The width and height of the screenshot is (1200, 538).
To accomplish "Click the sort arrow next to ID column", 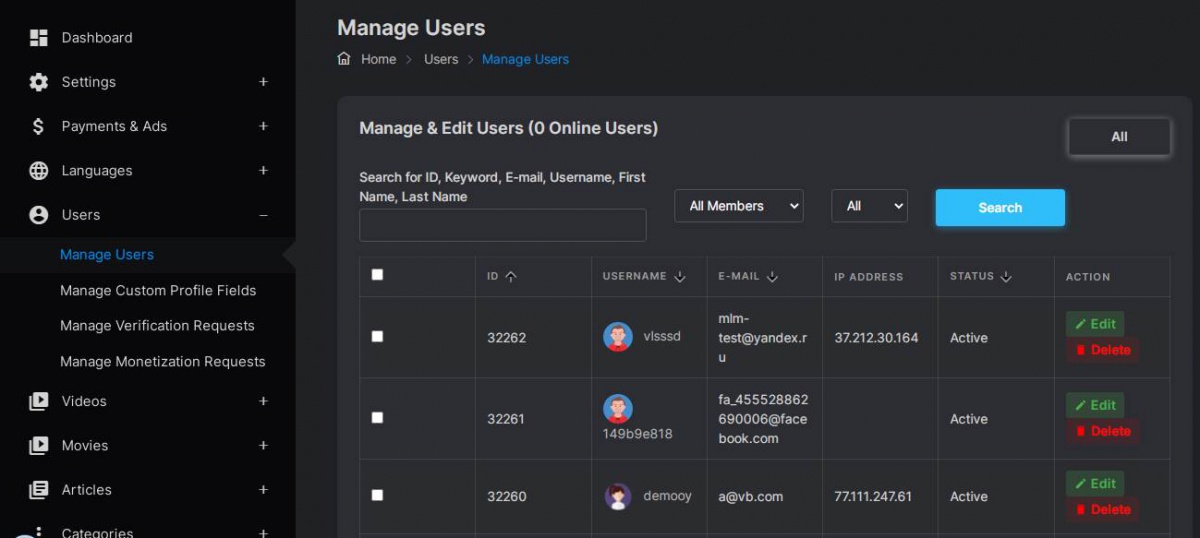I will click(x=511, y=277).
